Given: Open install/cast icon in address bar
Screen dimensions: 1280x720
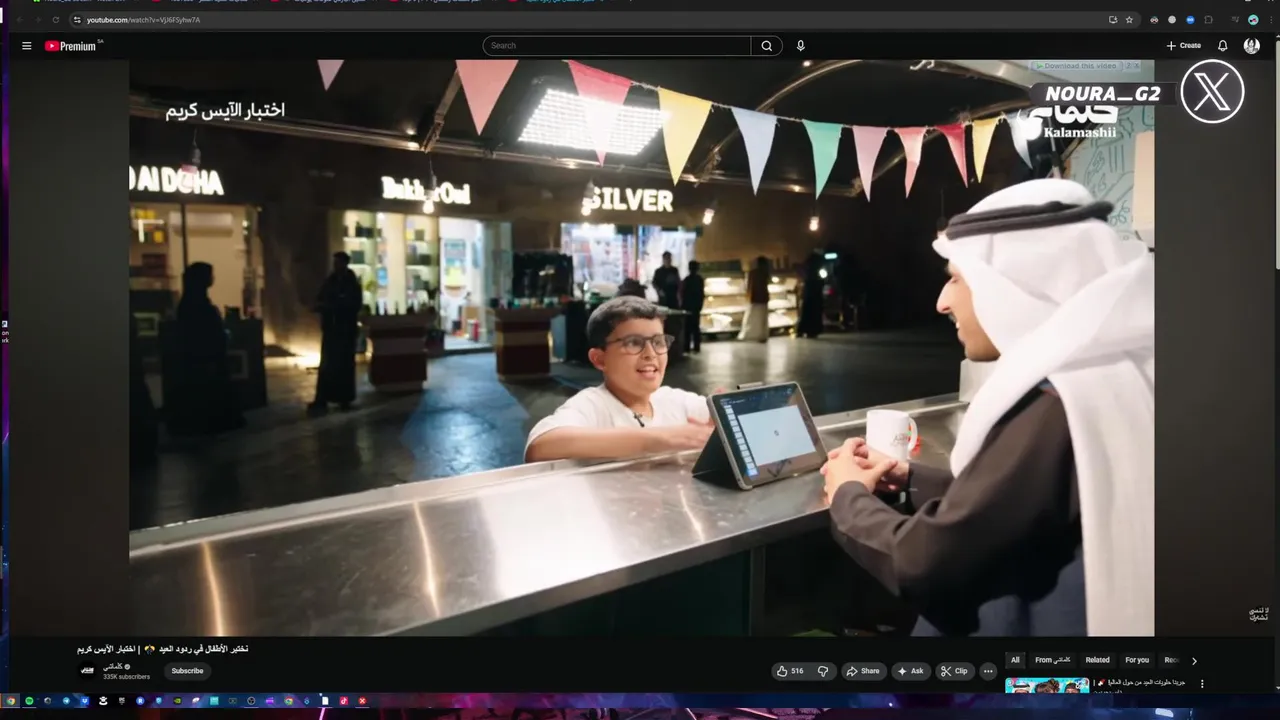Looking at the screenshot, I should coord(1113,20).
